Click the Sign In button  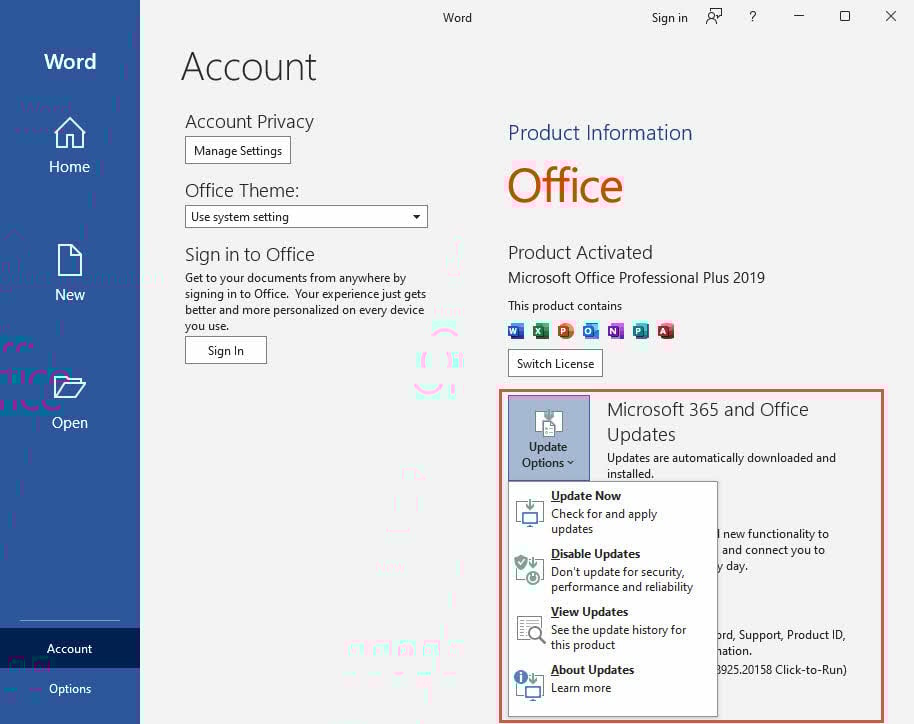(226, 350)
